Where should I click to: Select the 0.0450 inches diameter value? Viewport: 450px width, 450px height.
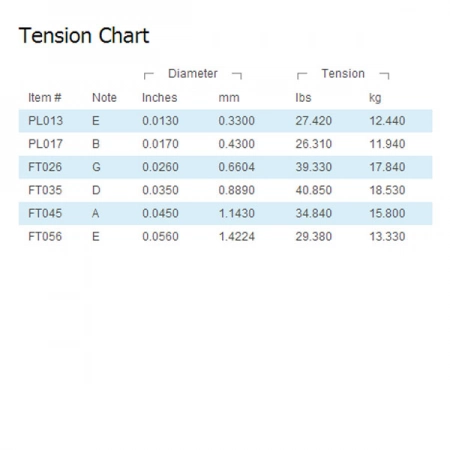pyautogui.click(x=160, y=213)
